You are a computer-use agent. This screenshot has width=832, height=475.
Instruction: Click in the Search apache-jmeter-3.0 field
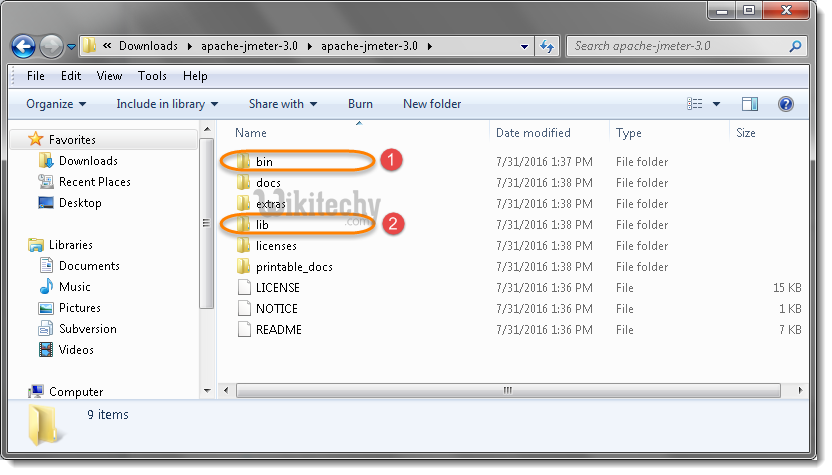(678, 46)
